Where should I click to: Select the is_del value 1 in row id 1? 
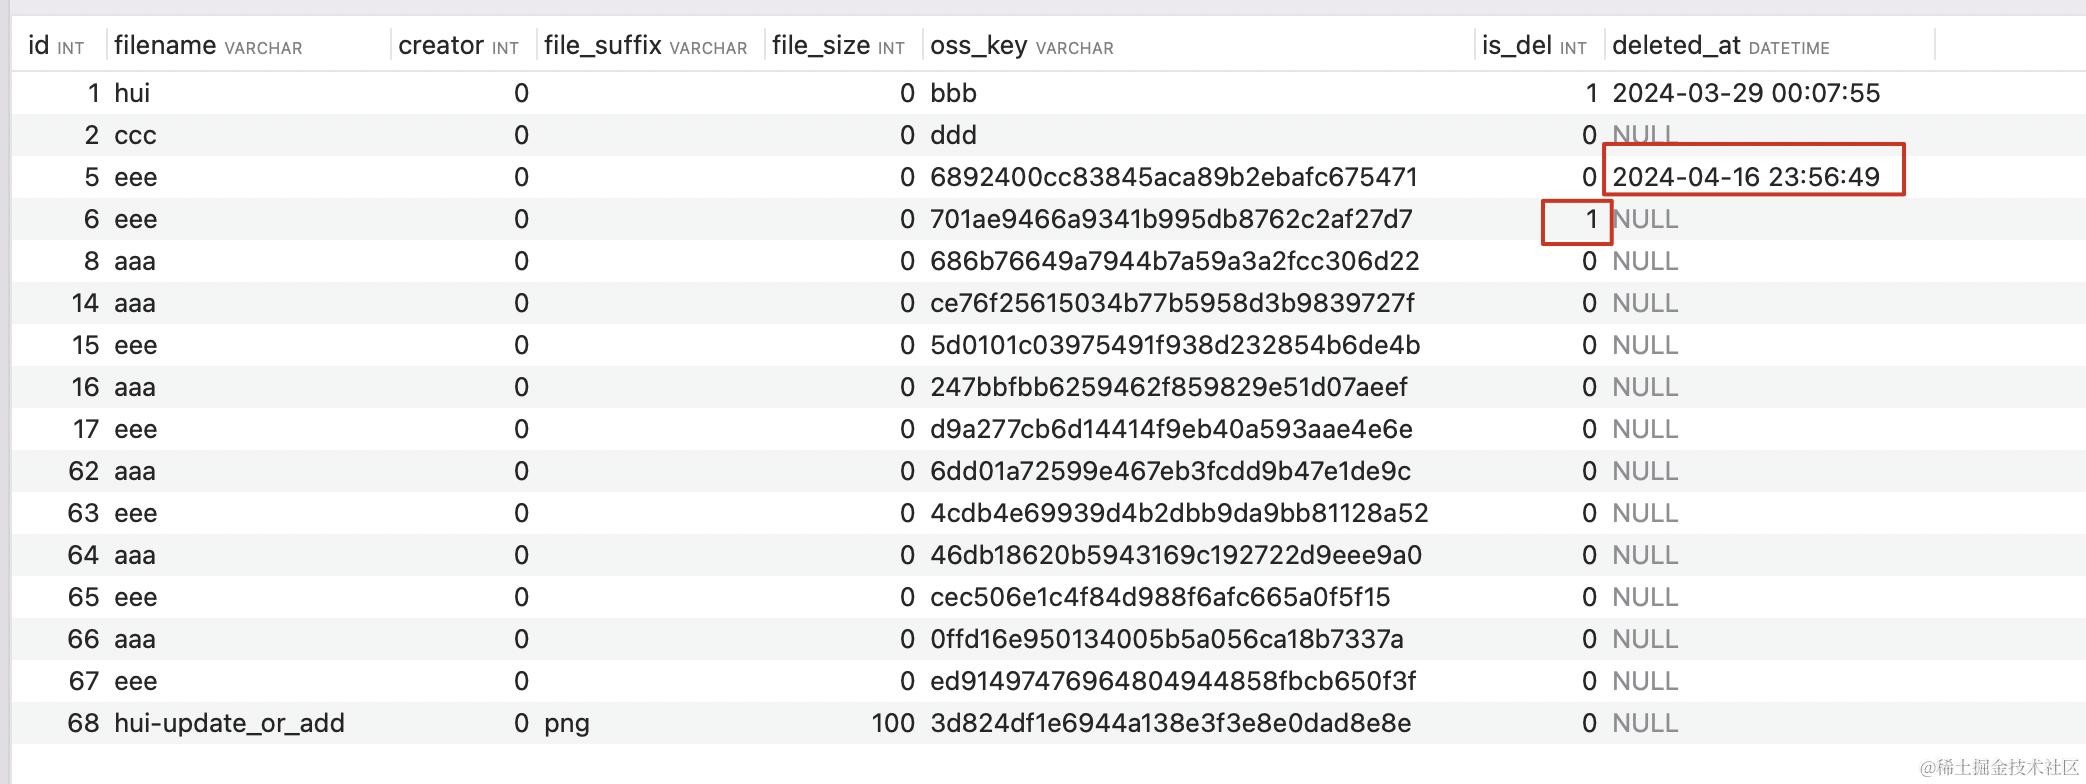1591,93
